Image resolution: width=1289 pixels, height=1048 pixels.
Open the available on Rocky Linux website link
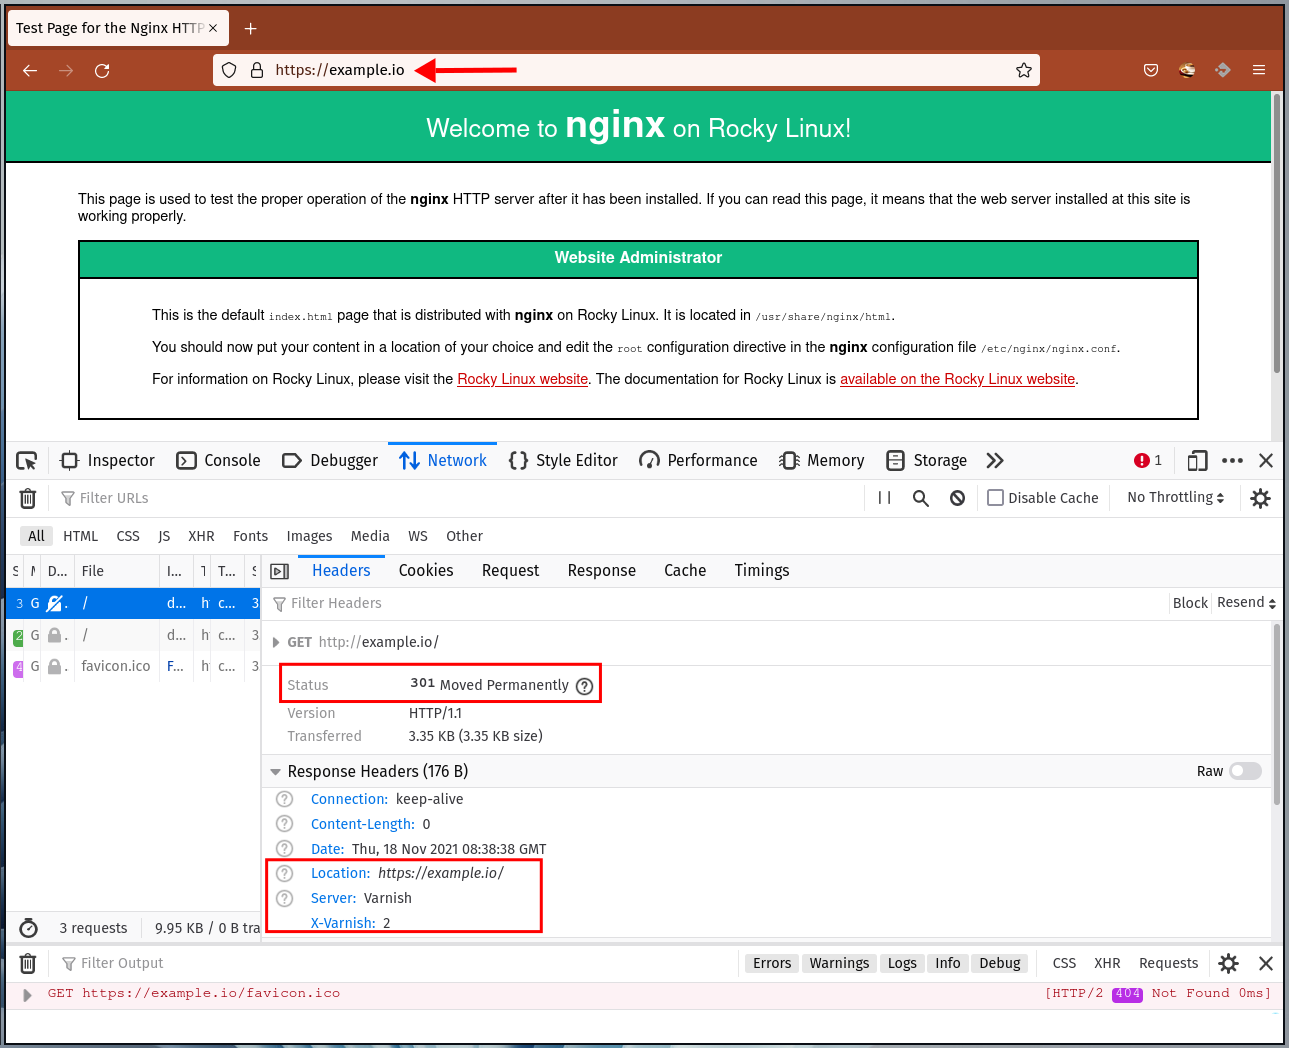point(957,379)
